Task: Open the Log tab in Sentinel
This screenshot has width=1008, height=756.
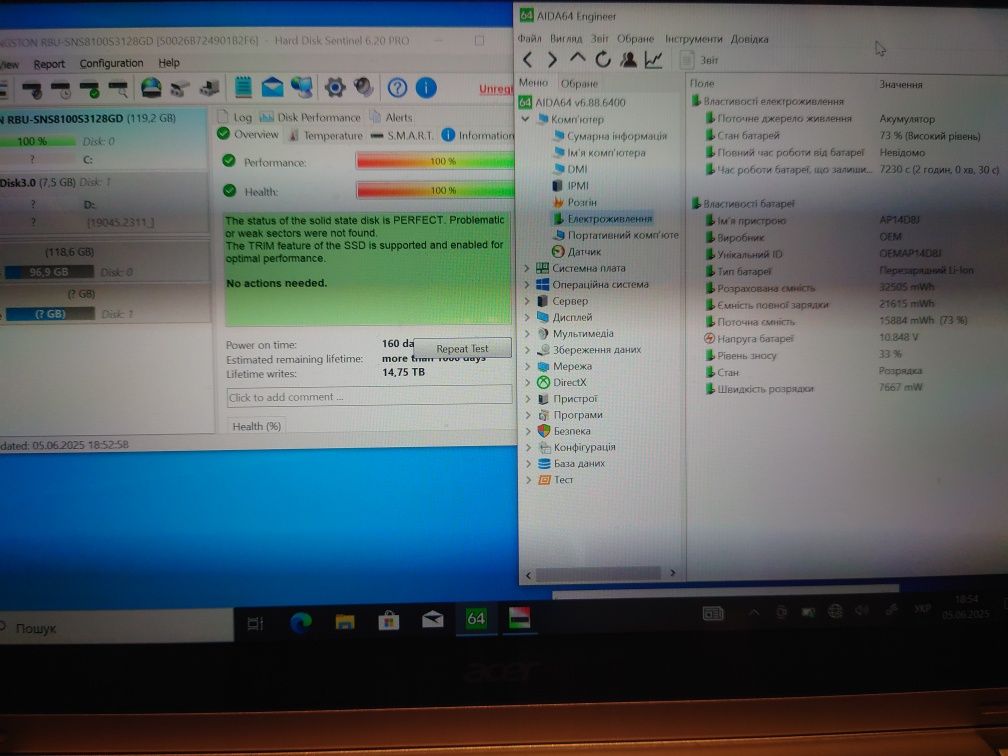Action: tap(235, 118)
